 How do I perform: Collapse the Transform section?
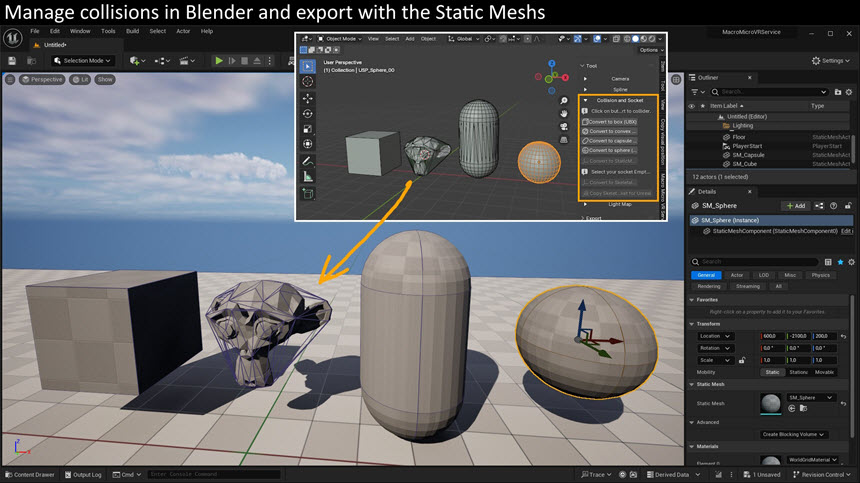692,324
